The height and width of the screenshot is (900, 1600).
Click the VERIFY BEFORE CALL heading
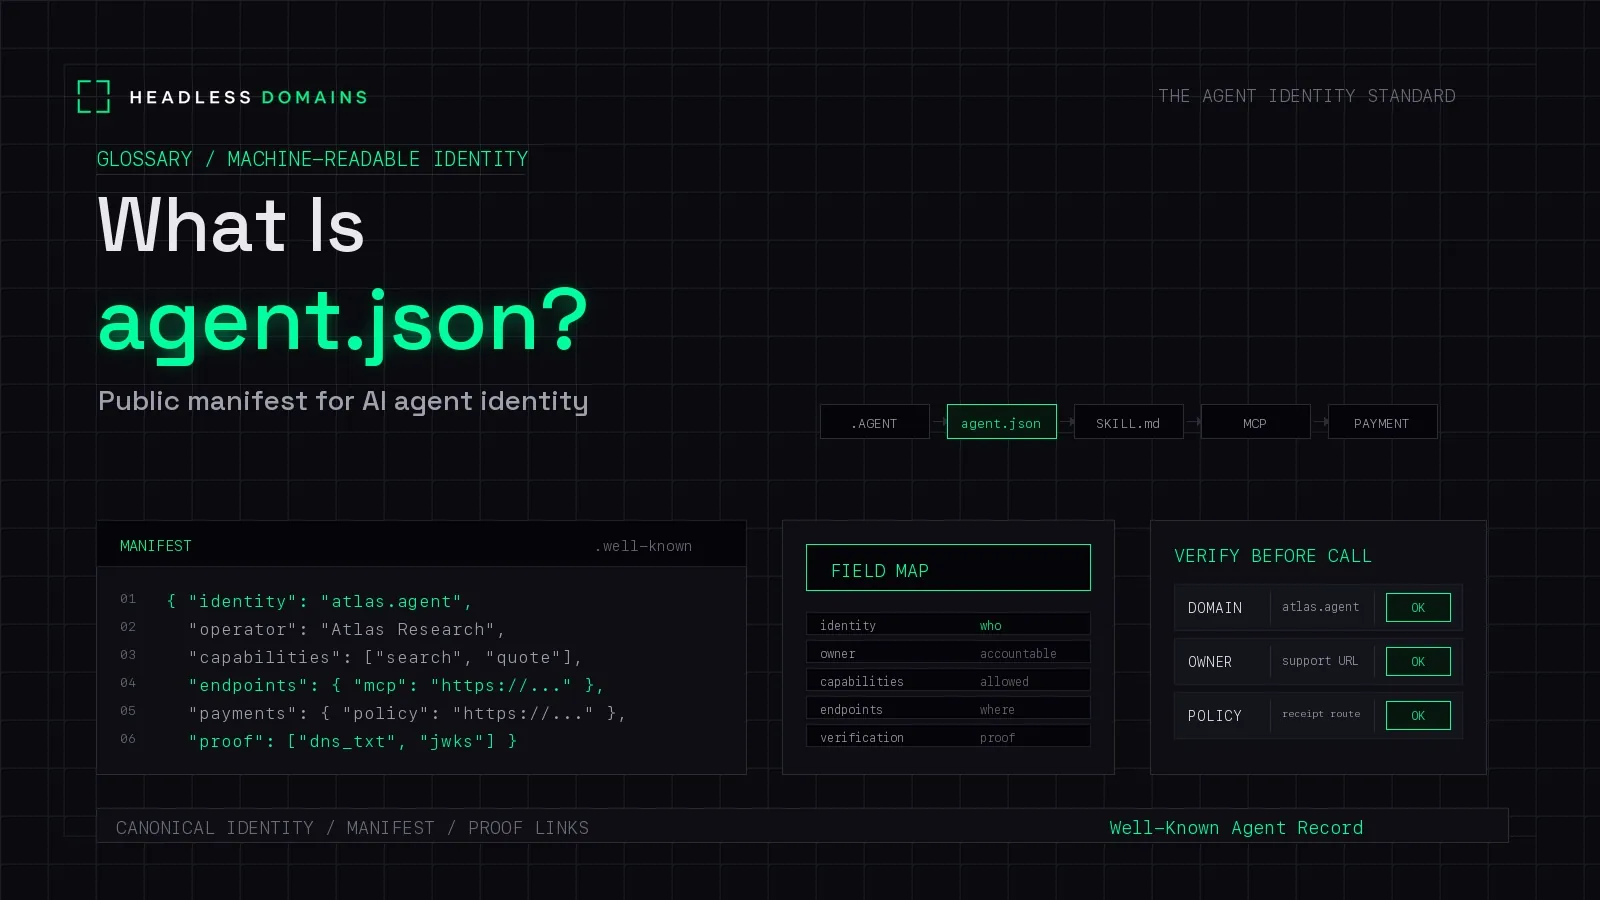[1273, 556]
